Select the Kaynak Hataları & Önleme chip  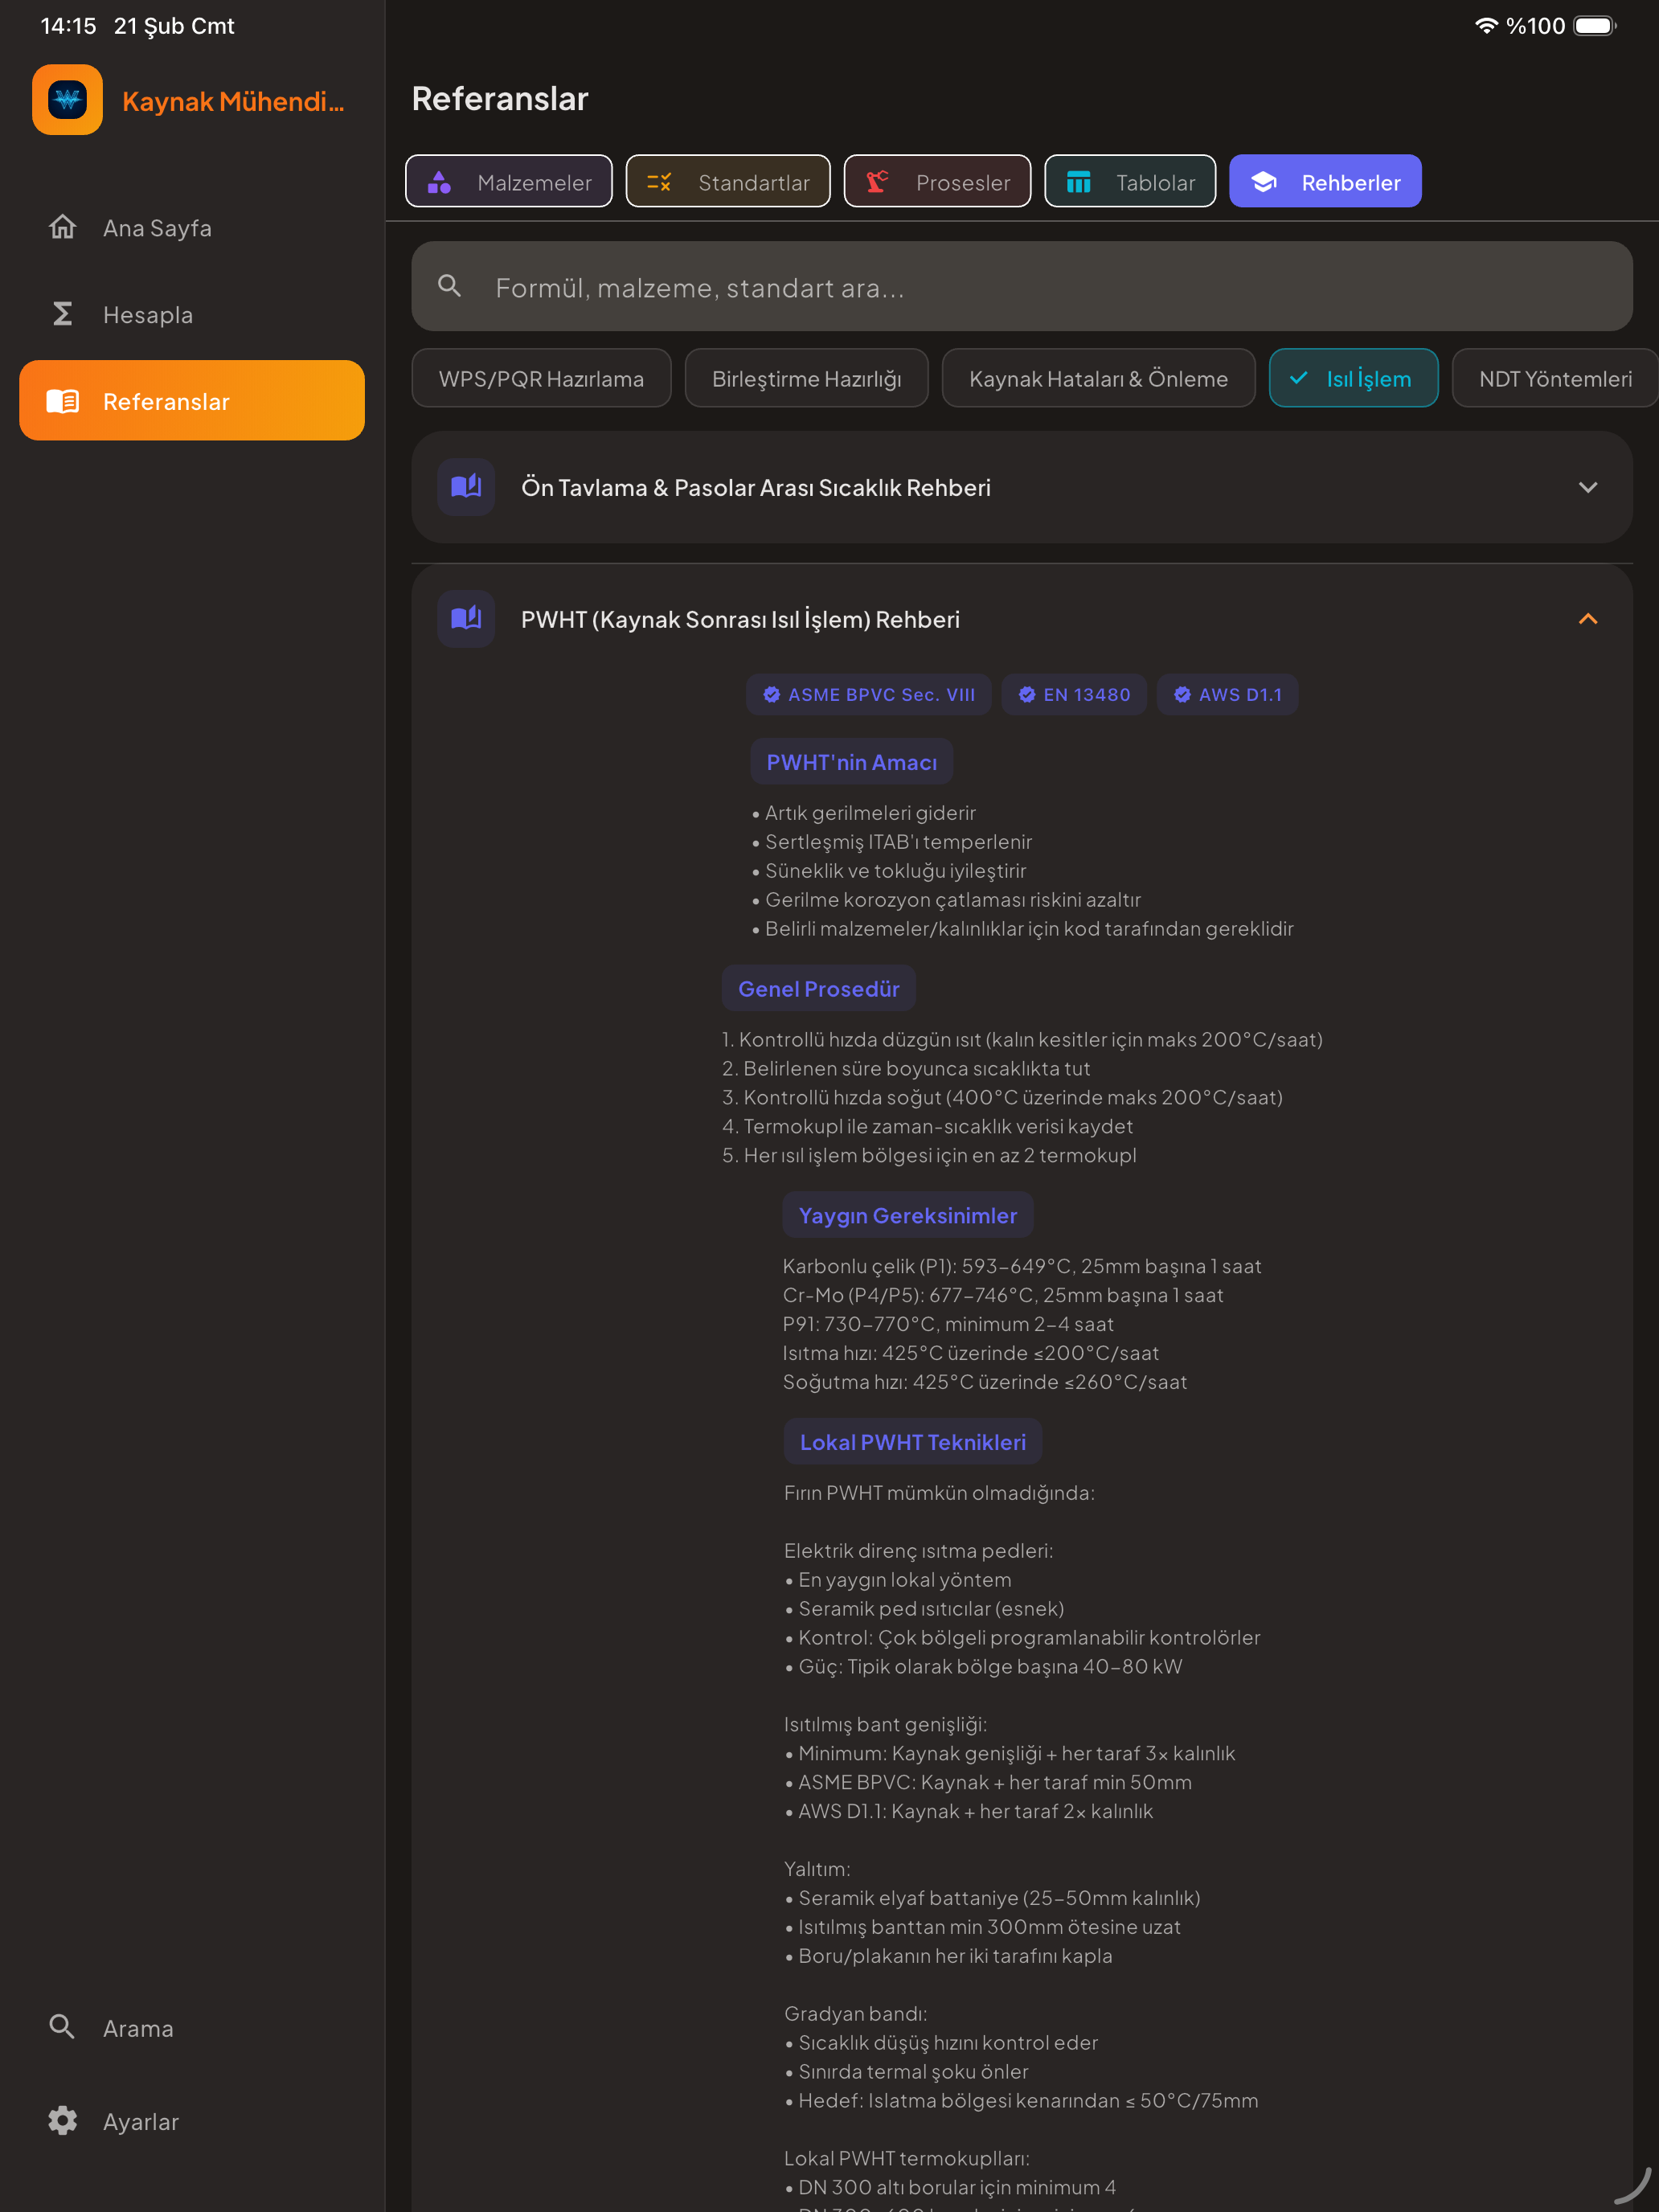(1098, 378)
